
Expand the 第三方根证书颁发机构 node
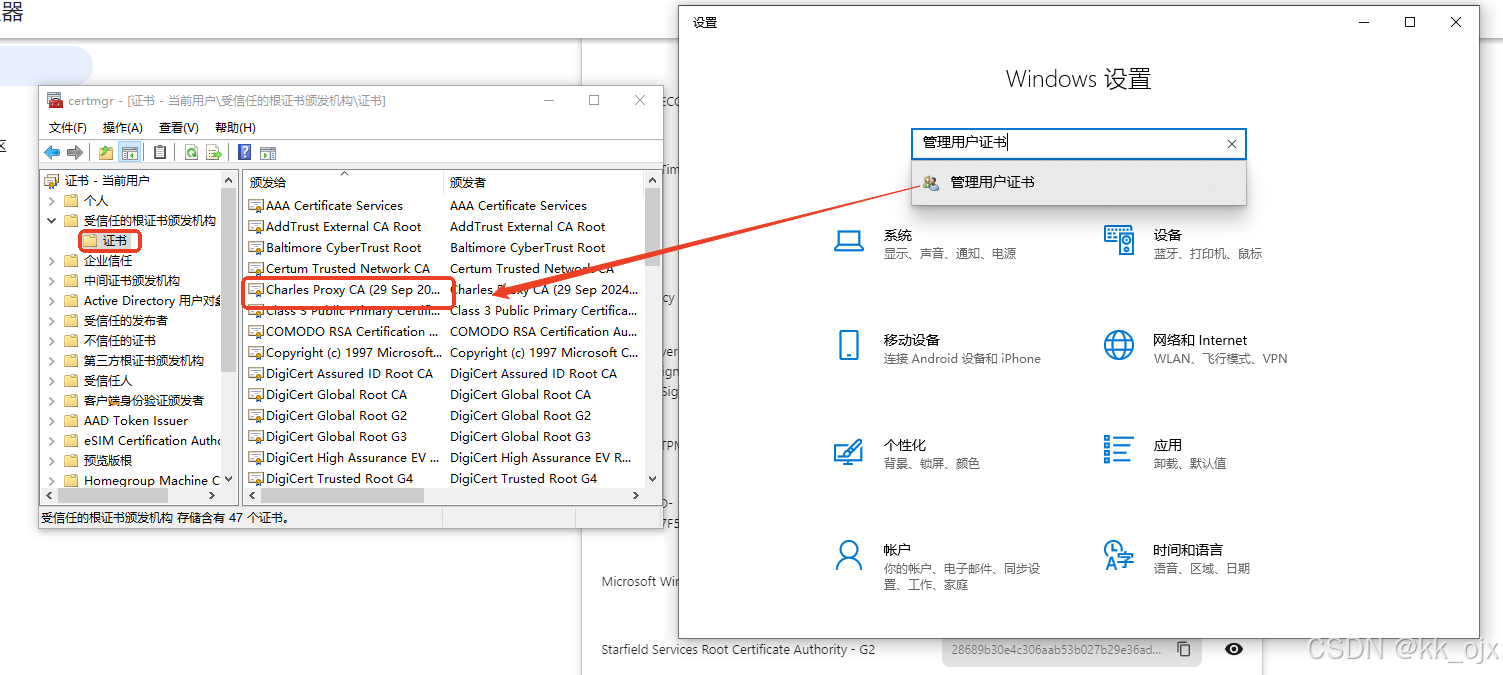tap(52, 360)
